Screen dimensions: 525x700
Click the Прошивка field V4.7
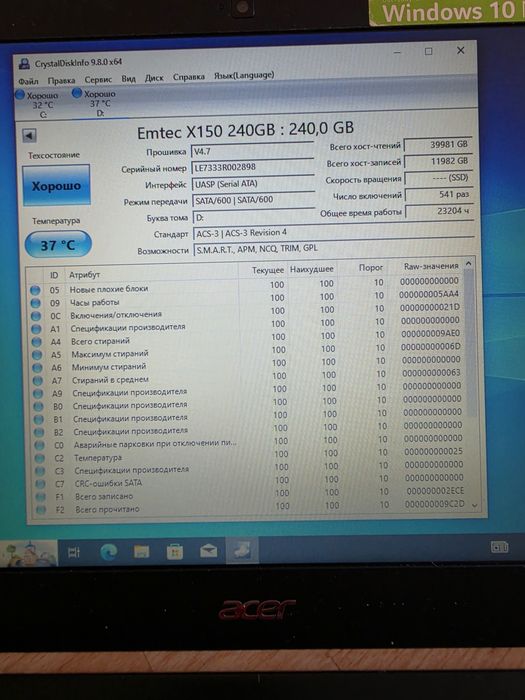click(252, 151)
